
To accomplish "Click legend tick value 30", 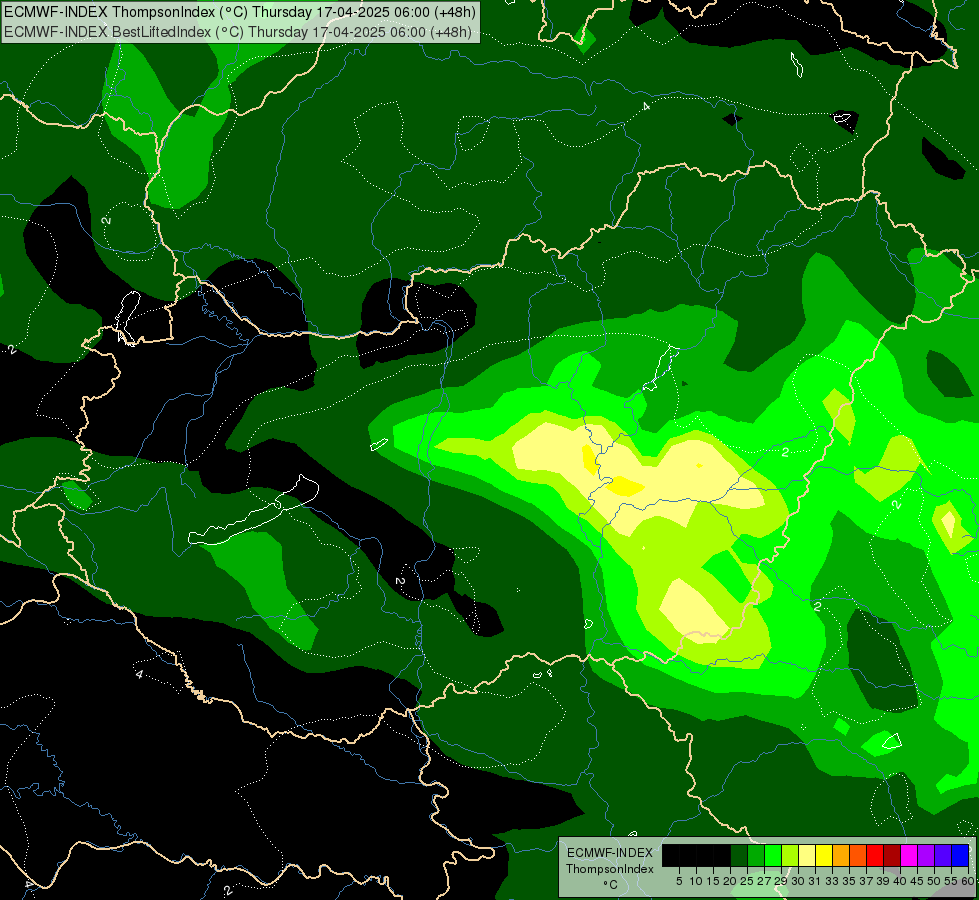I will [798, 881].
